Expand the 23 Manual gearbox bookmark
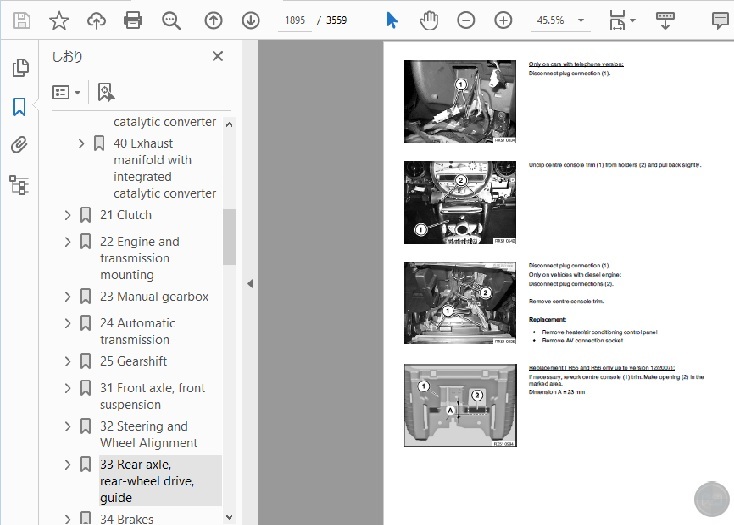Image resolution: width=734 pixels, height=525 pixels. coord(67,297)
